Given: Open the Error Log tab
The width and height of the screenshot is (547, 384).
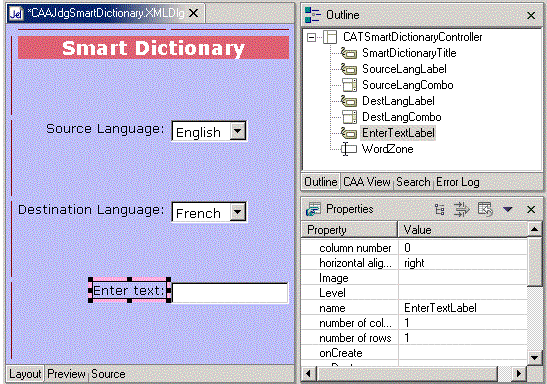Looking at the screenshot, I should (x=458, y=182).
